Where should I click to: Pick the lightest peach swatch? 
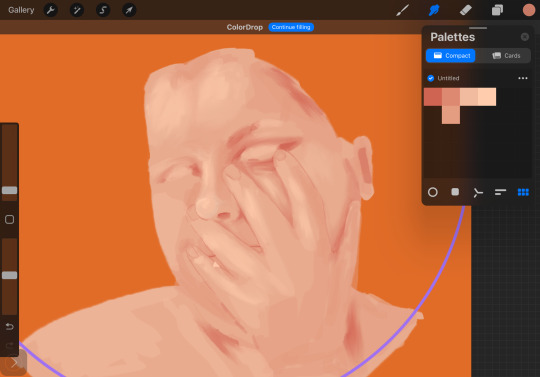(487, 97)
